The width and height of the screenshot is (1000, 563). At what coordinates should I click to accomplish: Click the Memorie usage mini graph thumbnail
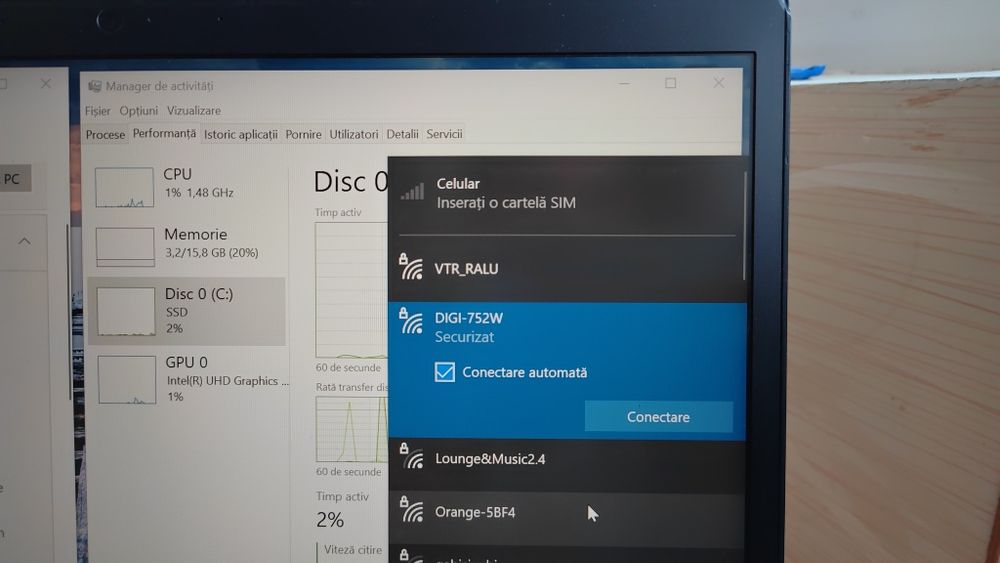pos(125,247)
